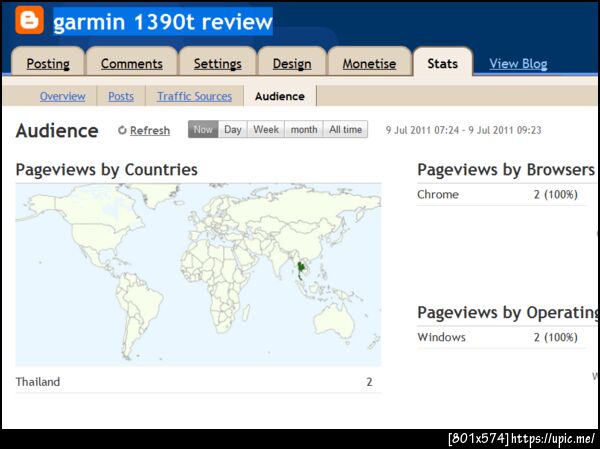Click the Pageviews by Browsers heading

[x=506, y=170]
